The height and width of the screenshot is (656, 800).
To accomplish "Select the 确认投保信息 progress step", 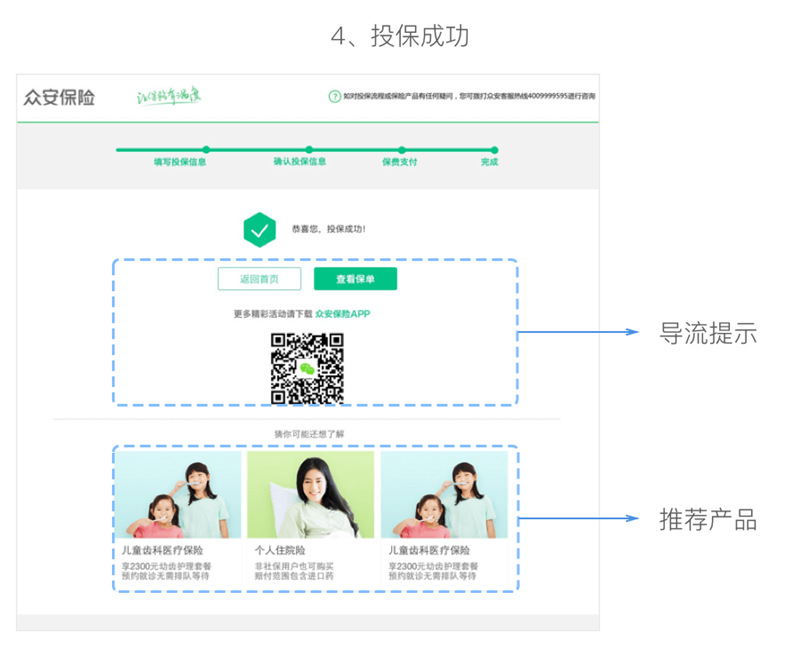I will pyautogui.click(x=300, y=161).
